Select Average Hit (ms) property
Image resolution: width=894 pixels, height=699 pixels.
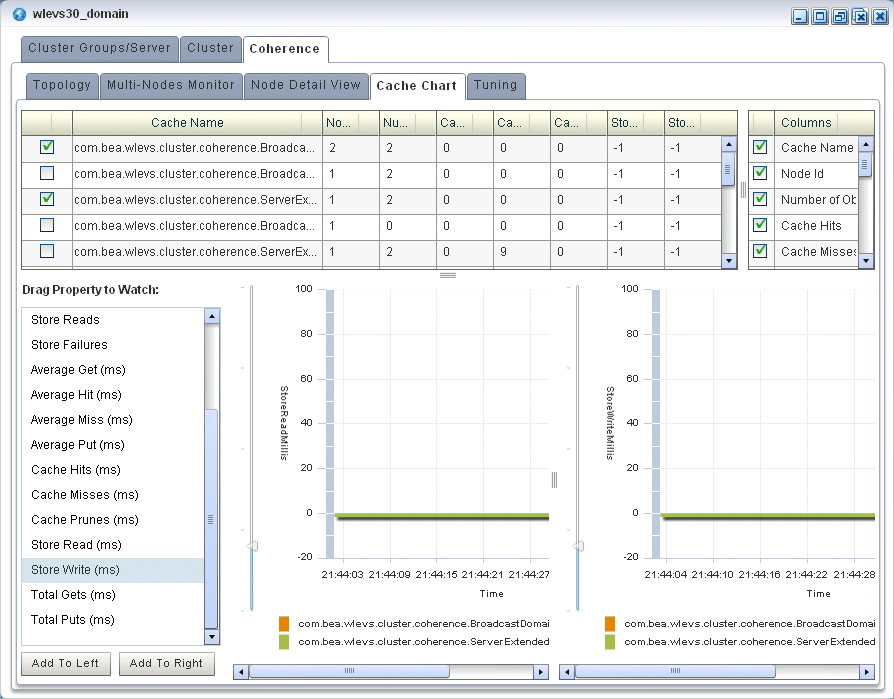pyautogui.click(x=113, y=395)
